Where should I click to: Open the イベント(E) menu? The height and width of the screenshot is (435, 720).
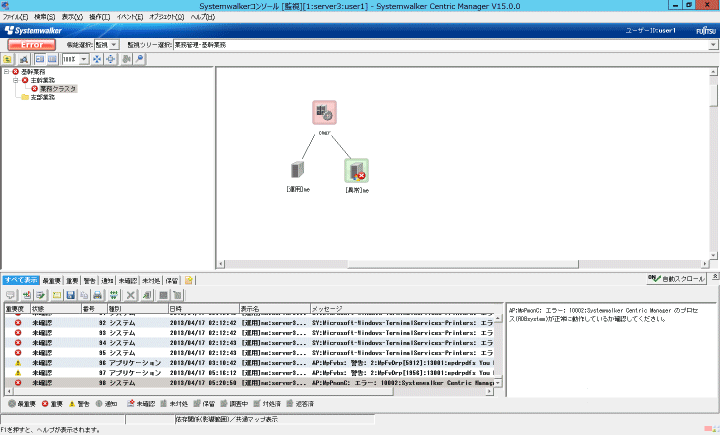(x=129, y=18)
